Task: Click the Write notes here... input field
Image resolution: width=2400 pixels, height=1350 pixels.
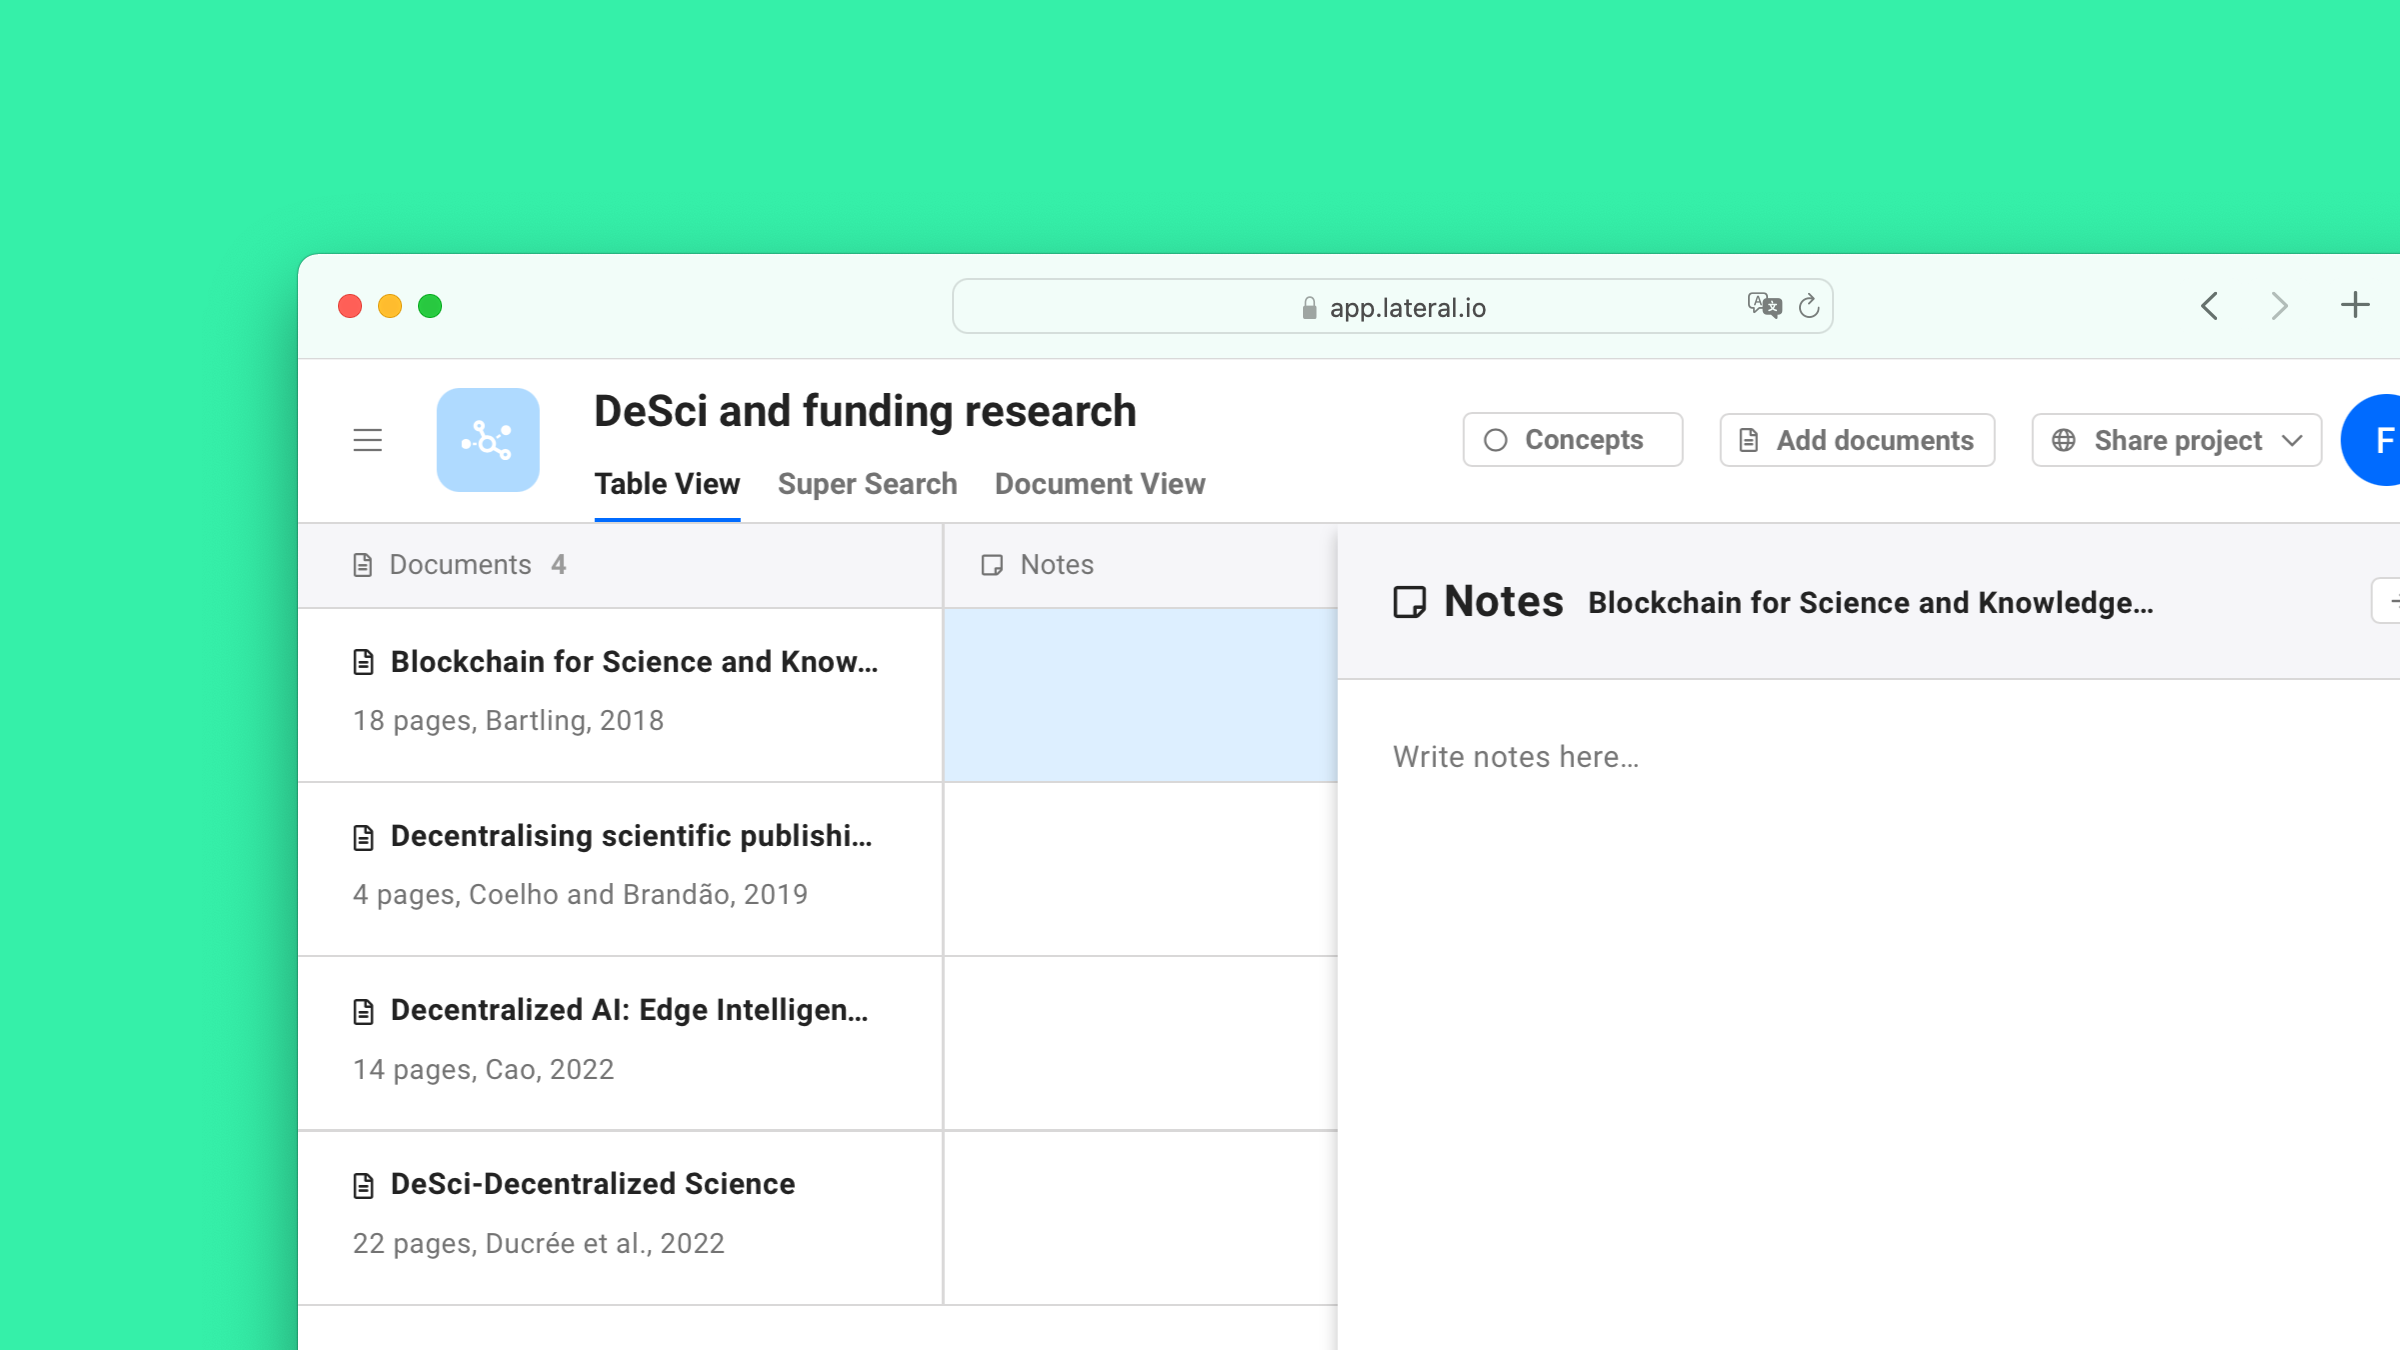Action: (x=1515, y=757)
